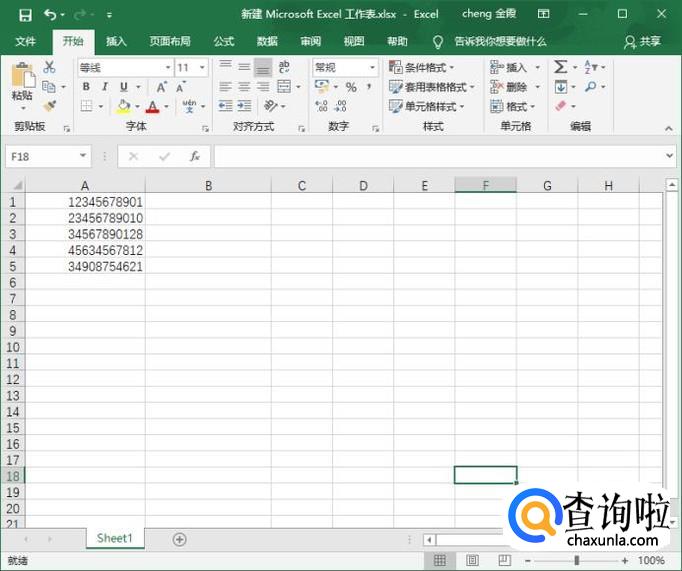Image resolution: width=682 pixels, height=571 pixels.
Task: Increase font size with large A icon
Action: click(x=161, y=87)
